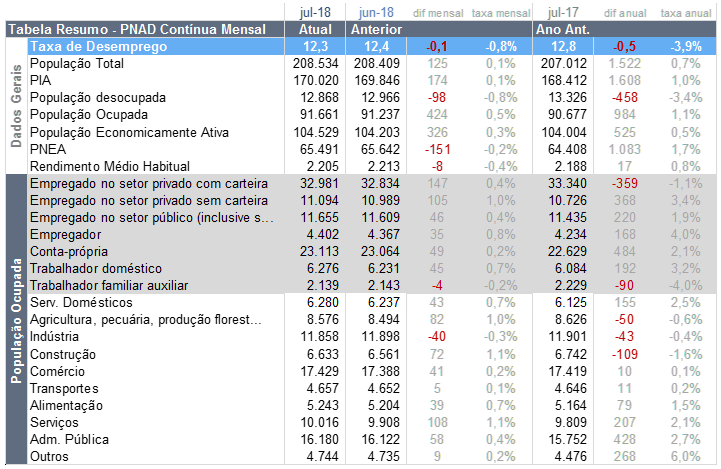This screenshot has width=721, height=469.
Task: Click the -98 monthly difference cell
Action: [x=437, y=97]
